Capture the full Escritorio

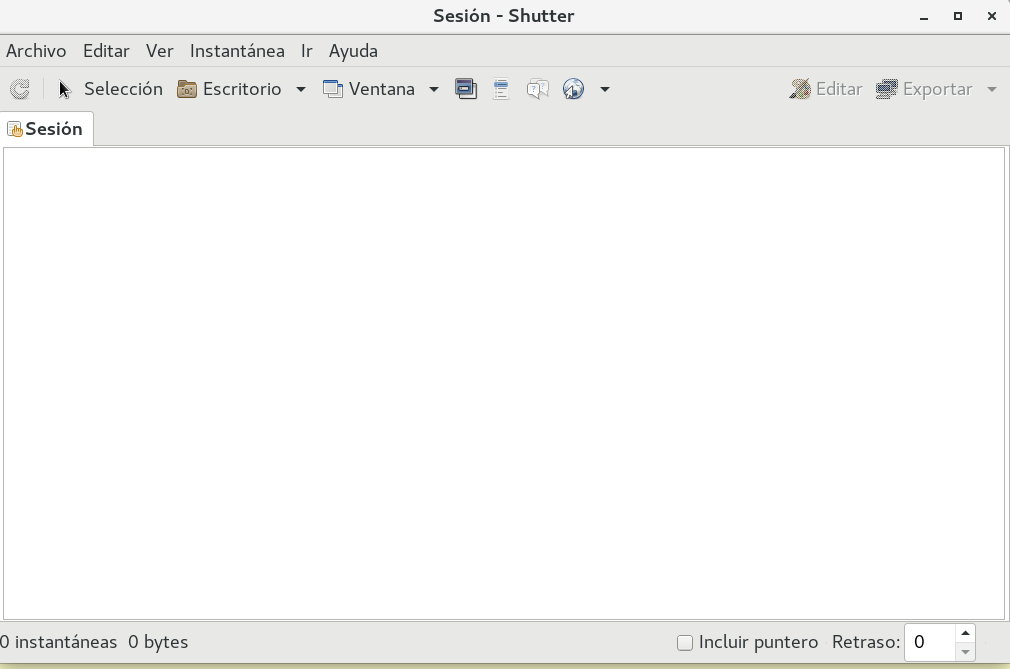230,89
